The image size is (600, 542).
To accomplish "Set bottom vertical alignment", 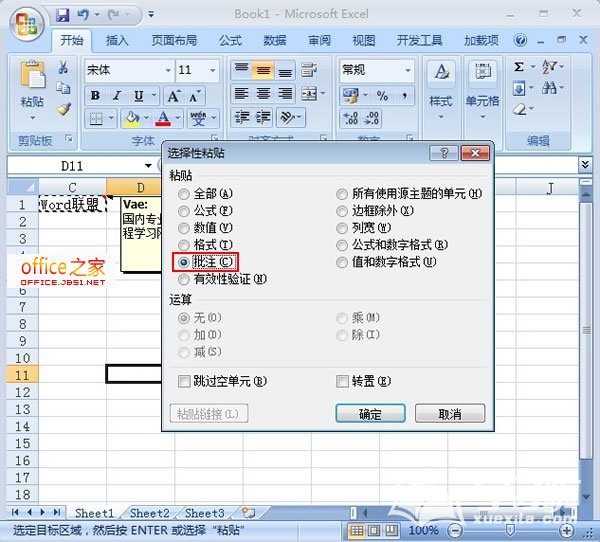I will pos(285,69).
